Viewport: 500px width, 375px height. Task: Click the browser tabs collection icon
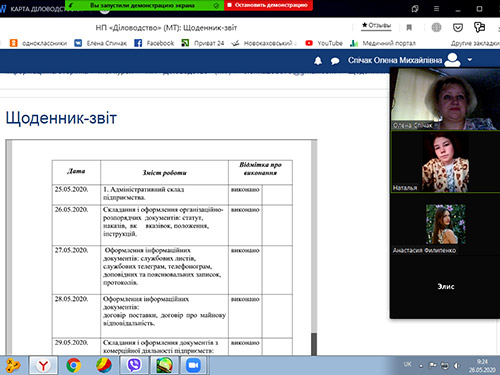(415, 9)
